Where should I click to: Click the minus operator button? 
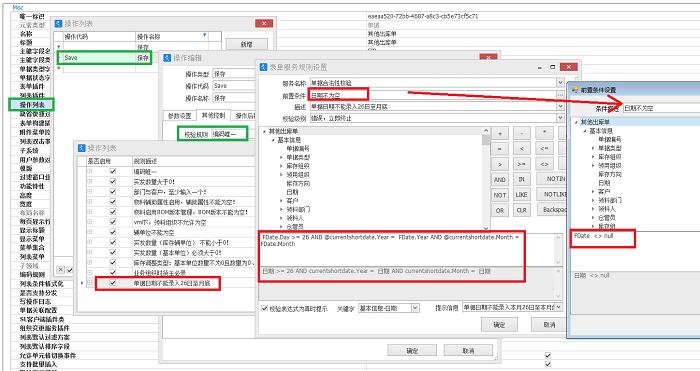[521, 133]
